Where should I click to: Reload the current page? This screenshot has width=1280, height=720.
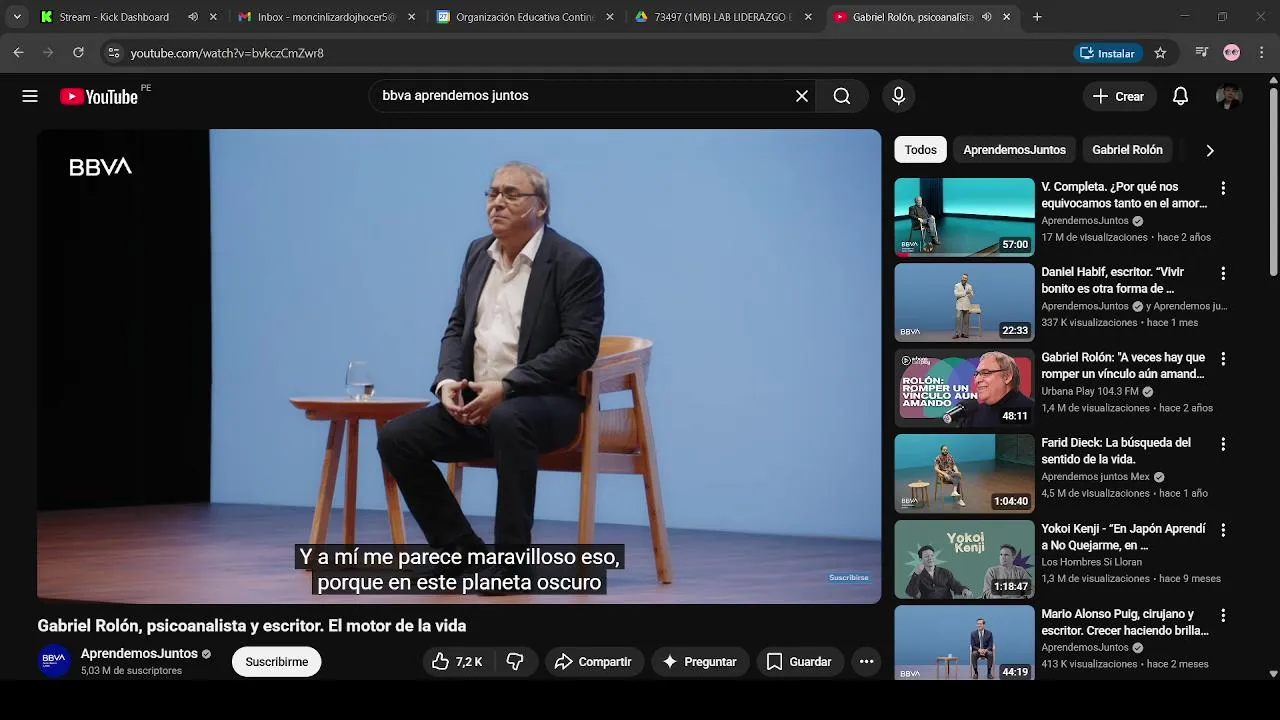[x=78, y=53]
